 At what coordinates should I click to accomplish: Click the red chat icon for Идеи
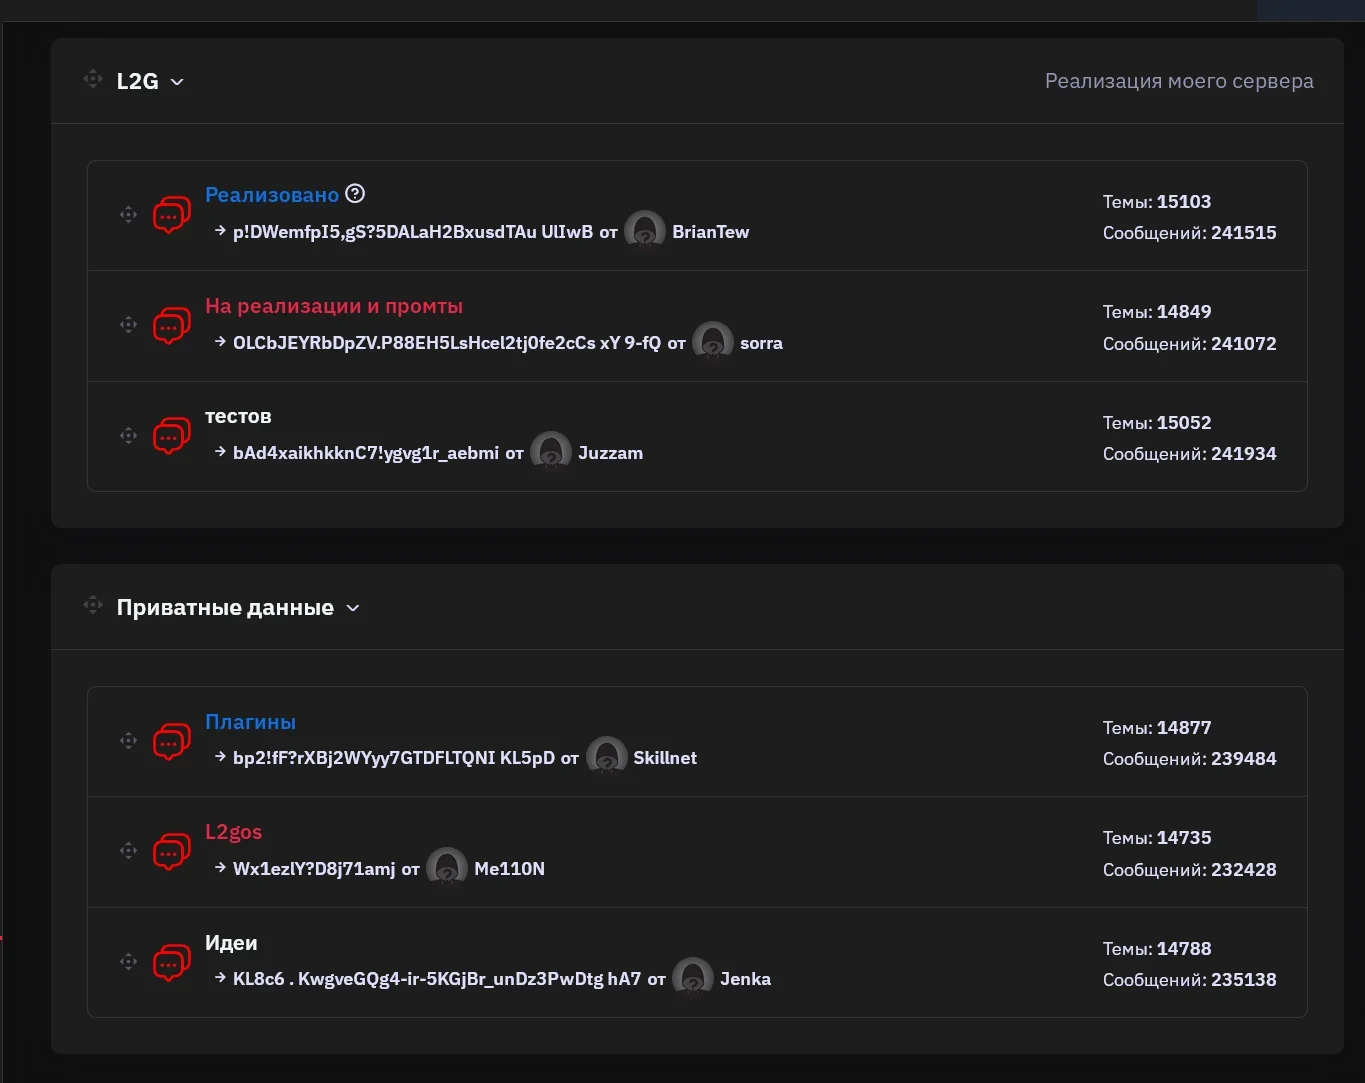click(171, 962)
